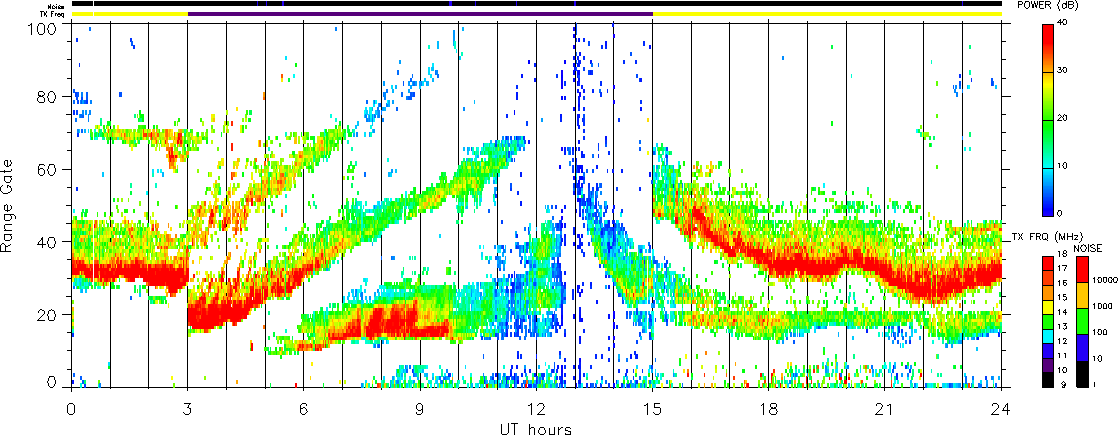The image size is (1118, 435).
Task: Click the "10" label on POWER colorbar
Action: 1062,167
